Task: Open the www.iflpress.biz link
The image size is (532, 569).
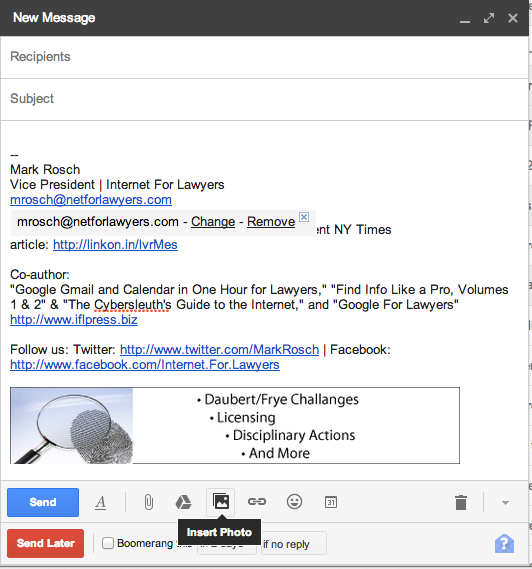Action: (x=74, y=320)
